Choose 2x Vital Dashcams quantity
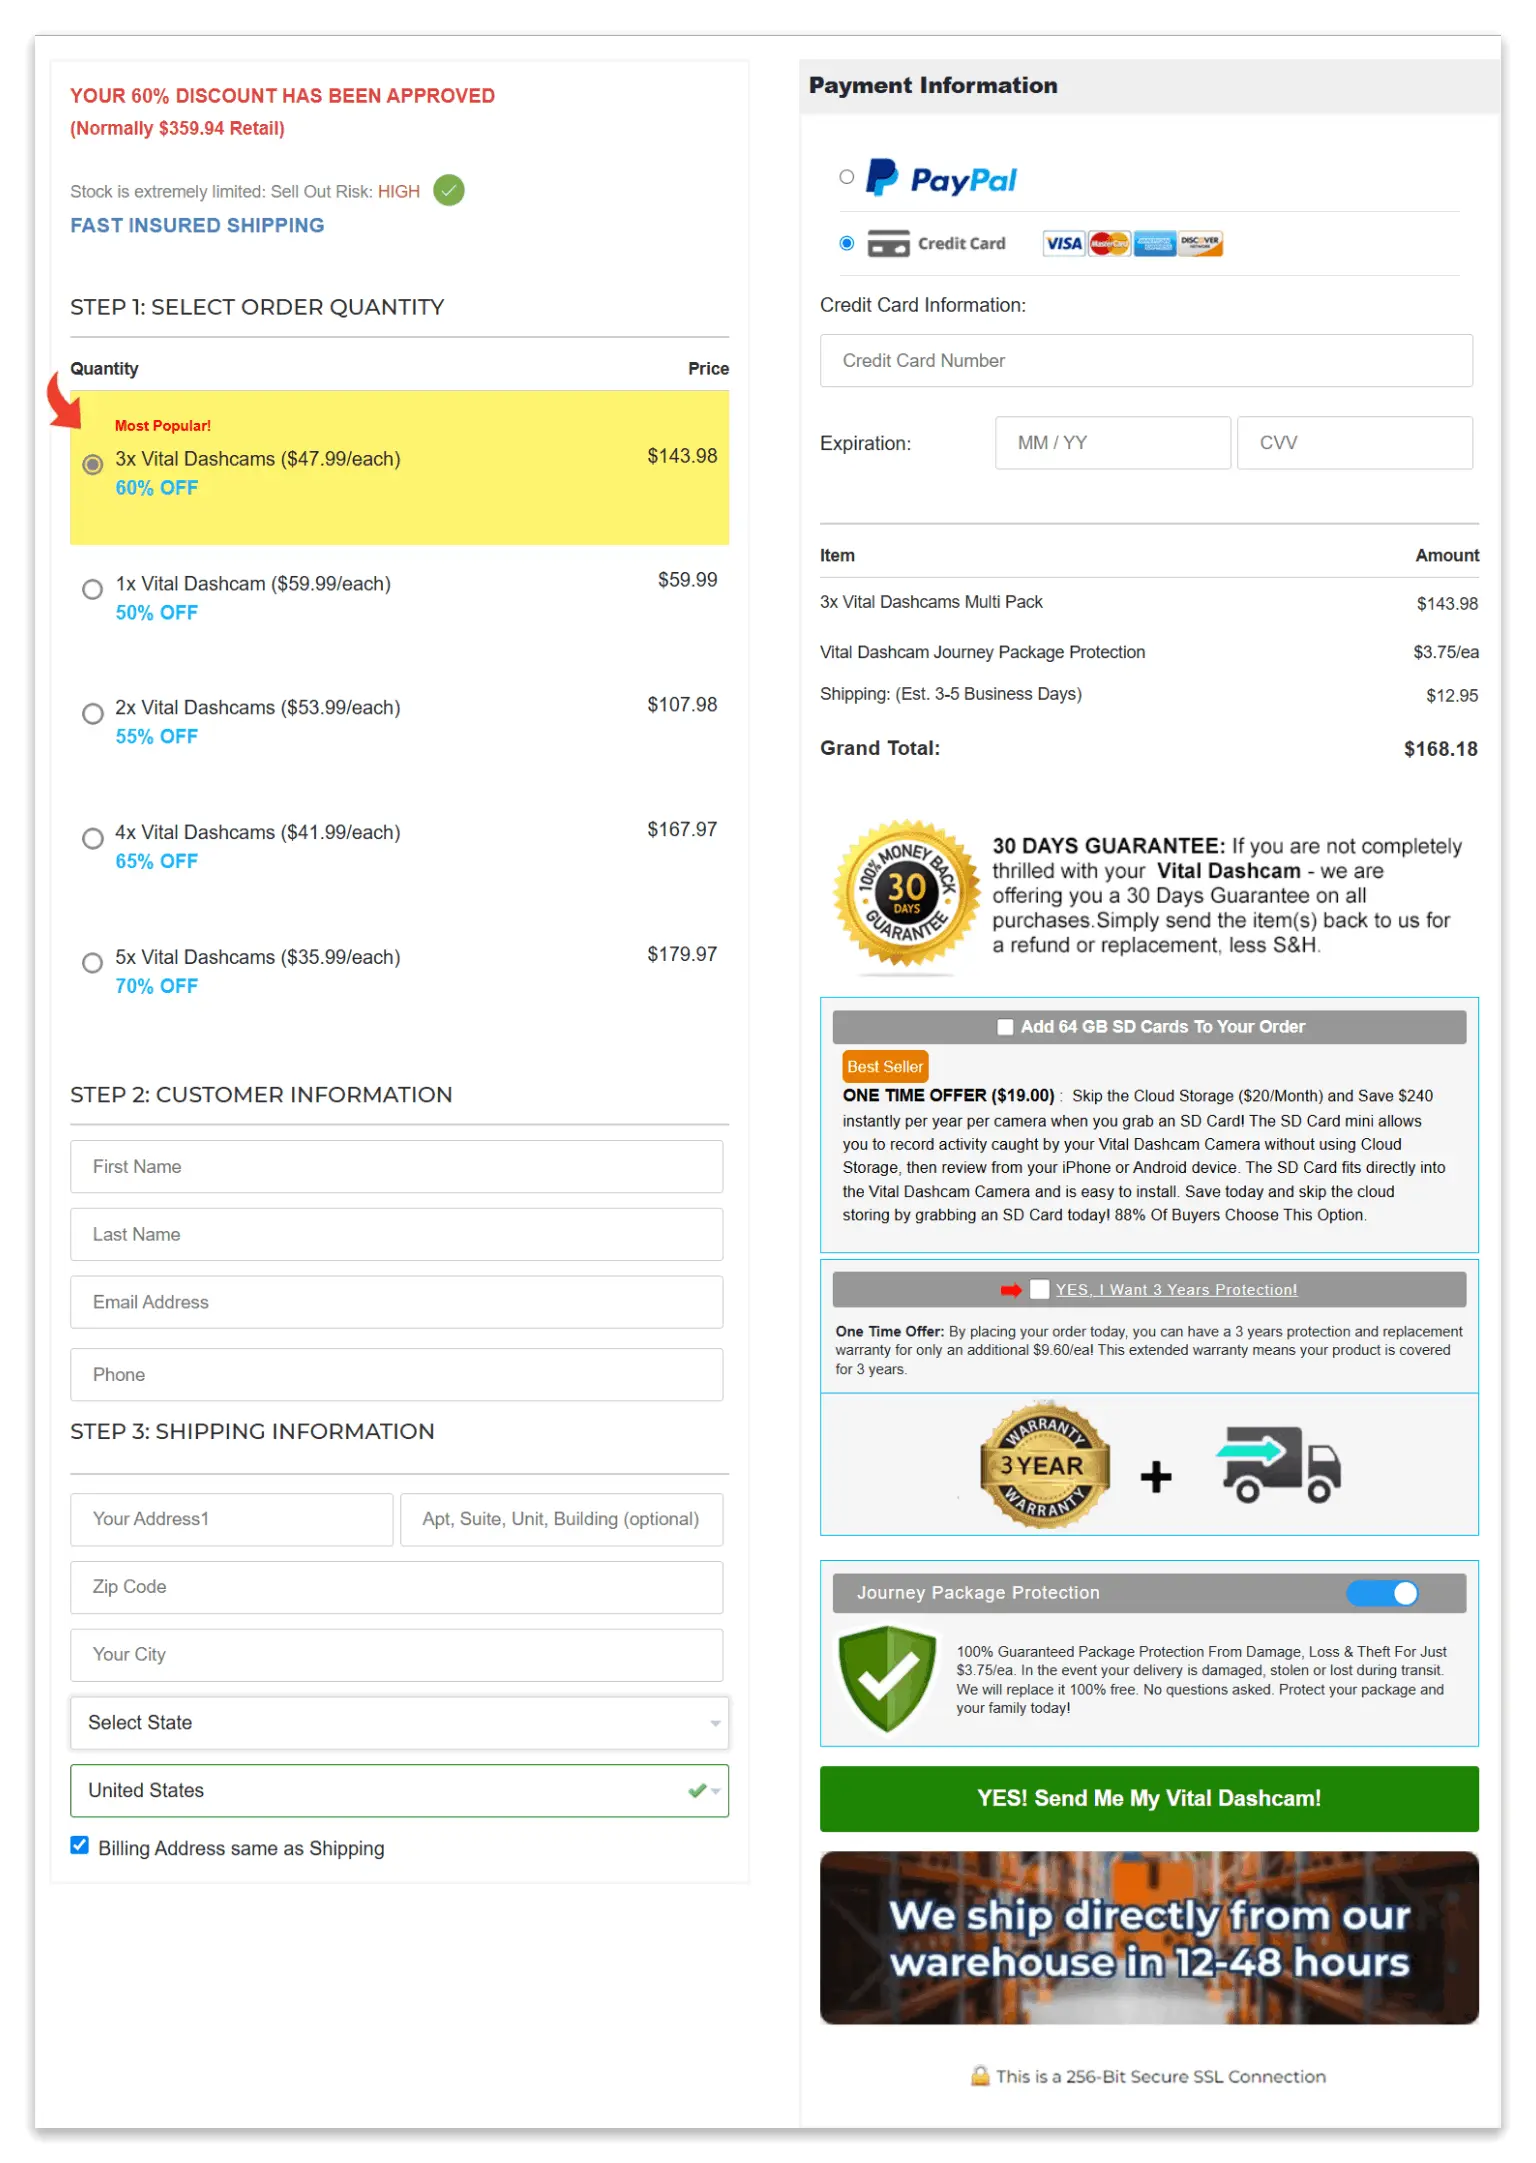Viewport: 1536px width, 2163px height. (92, 713)
